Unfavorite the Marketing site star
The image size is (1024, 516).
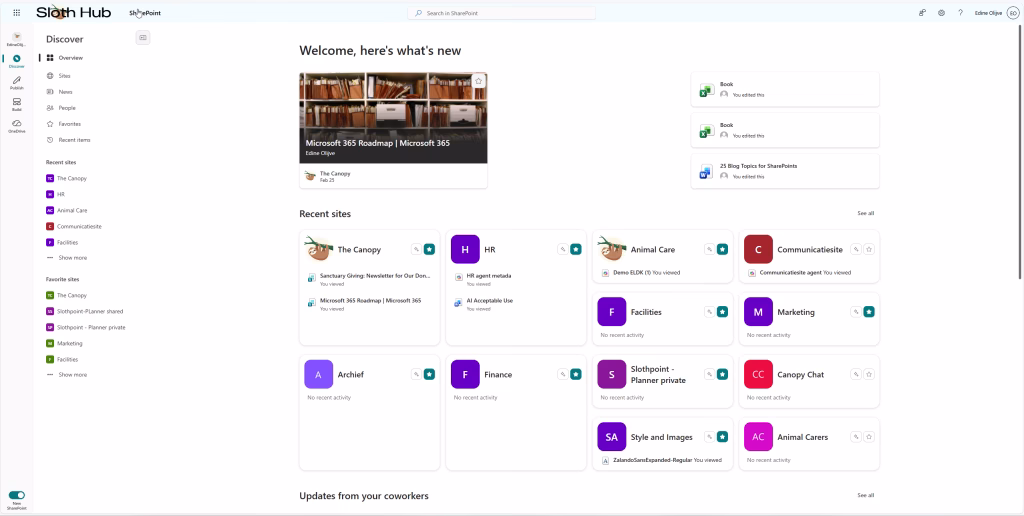pyautogui.click(x=869, y=312)
